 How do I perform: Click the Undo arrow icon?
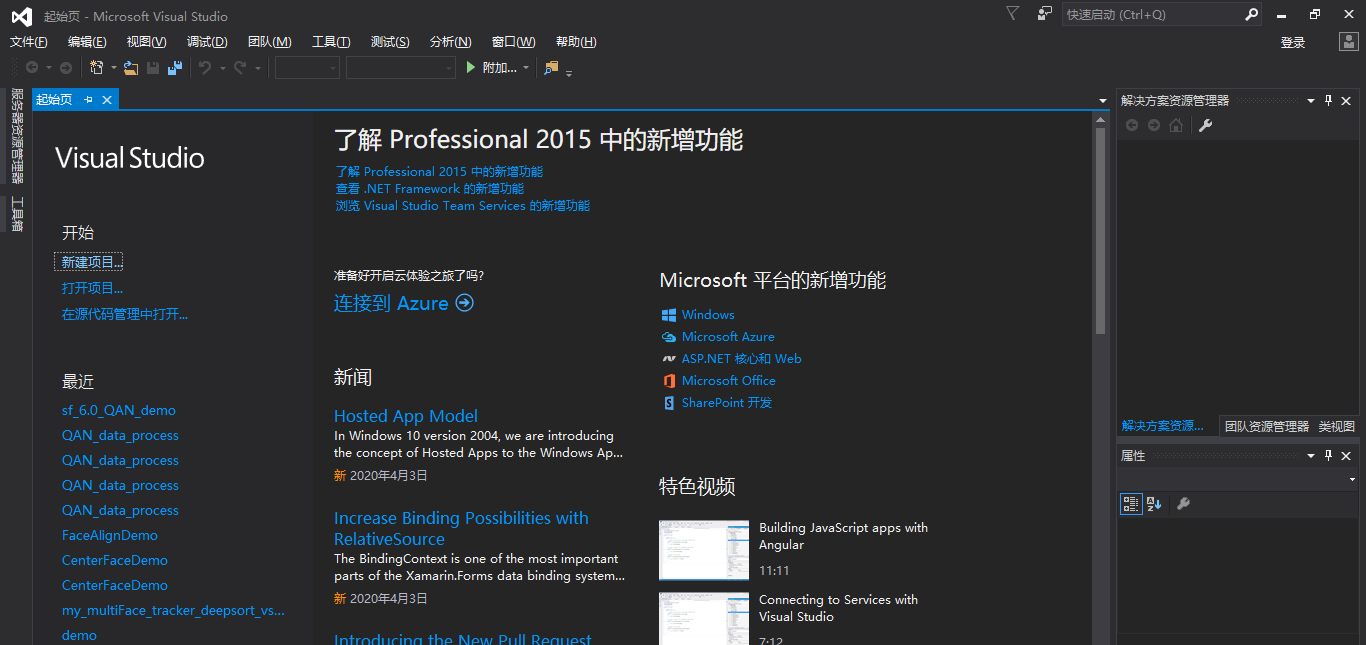(x=205, y=67)
